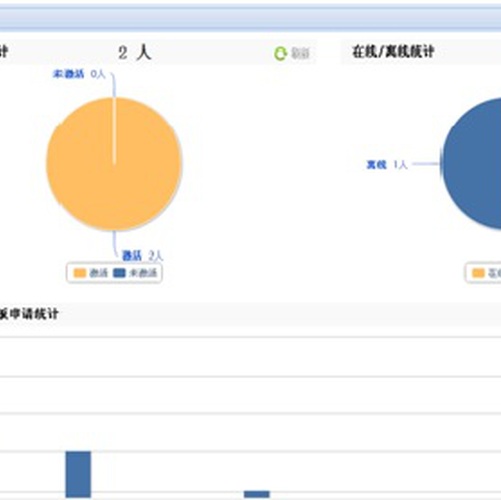501x500 pixels.
Task: Select the orange activated pie slice
Action: [x=114, y=164]
